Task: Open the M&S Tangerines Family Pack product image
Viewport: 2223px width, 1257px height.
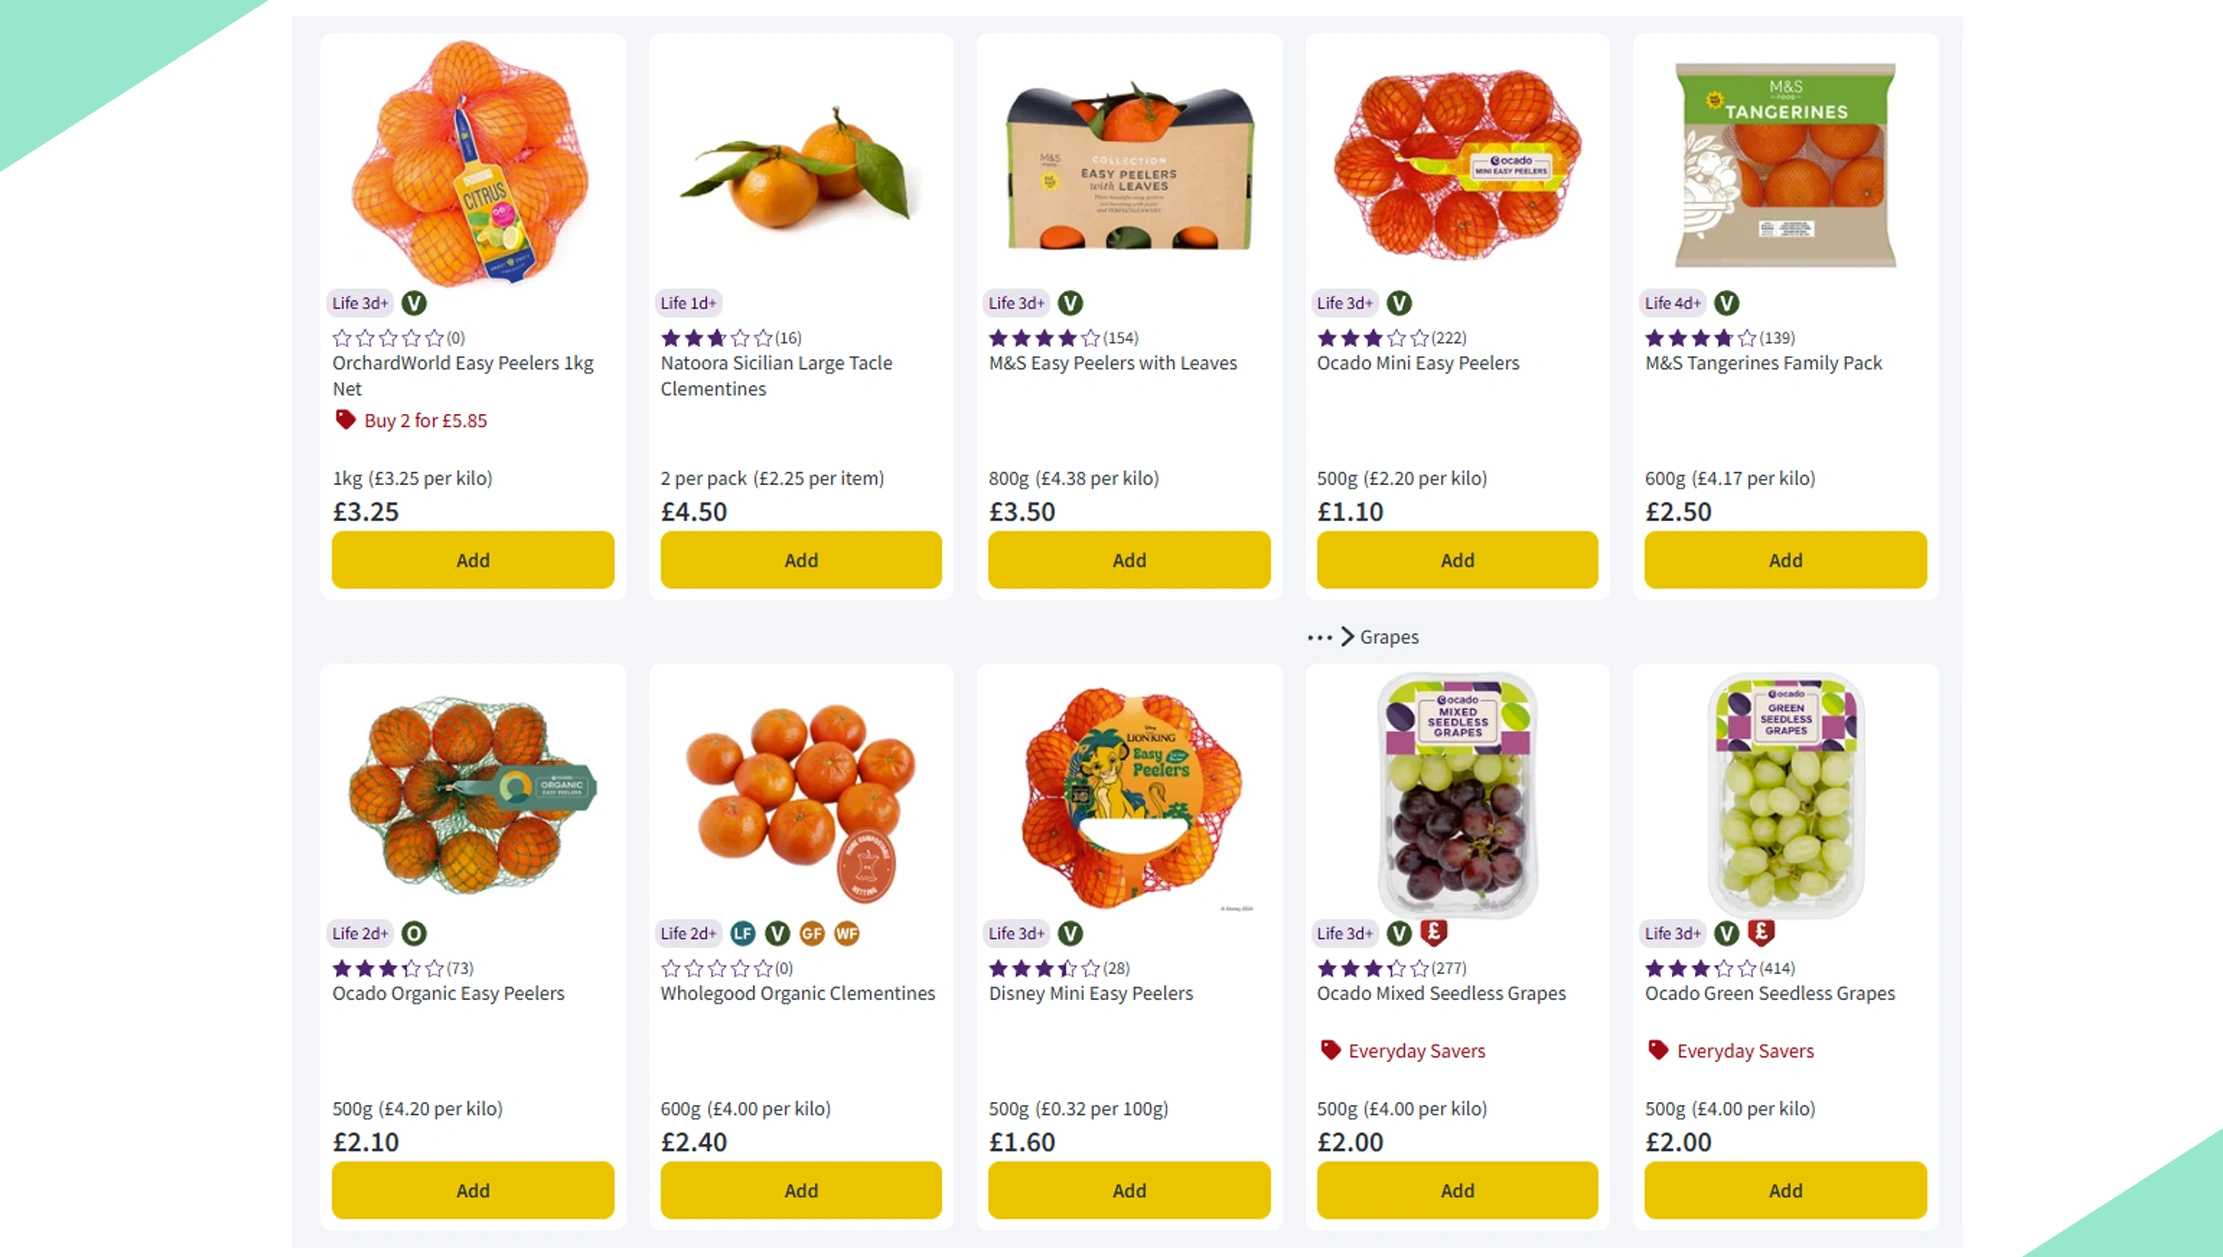Action: coord(1785,165)
